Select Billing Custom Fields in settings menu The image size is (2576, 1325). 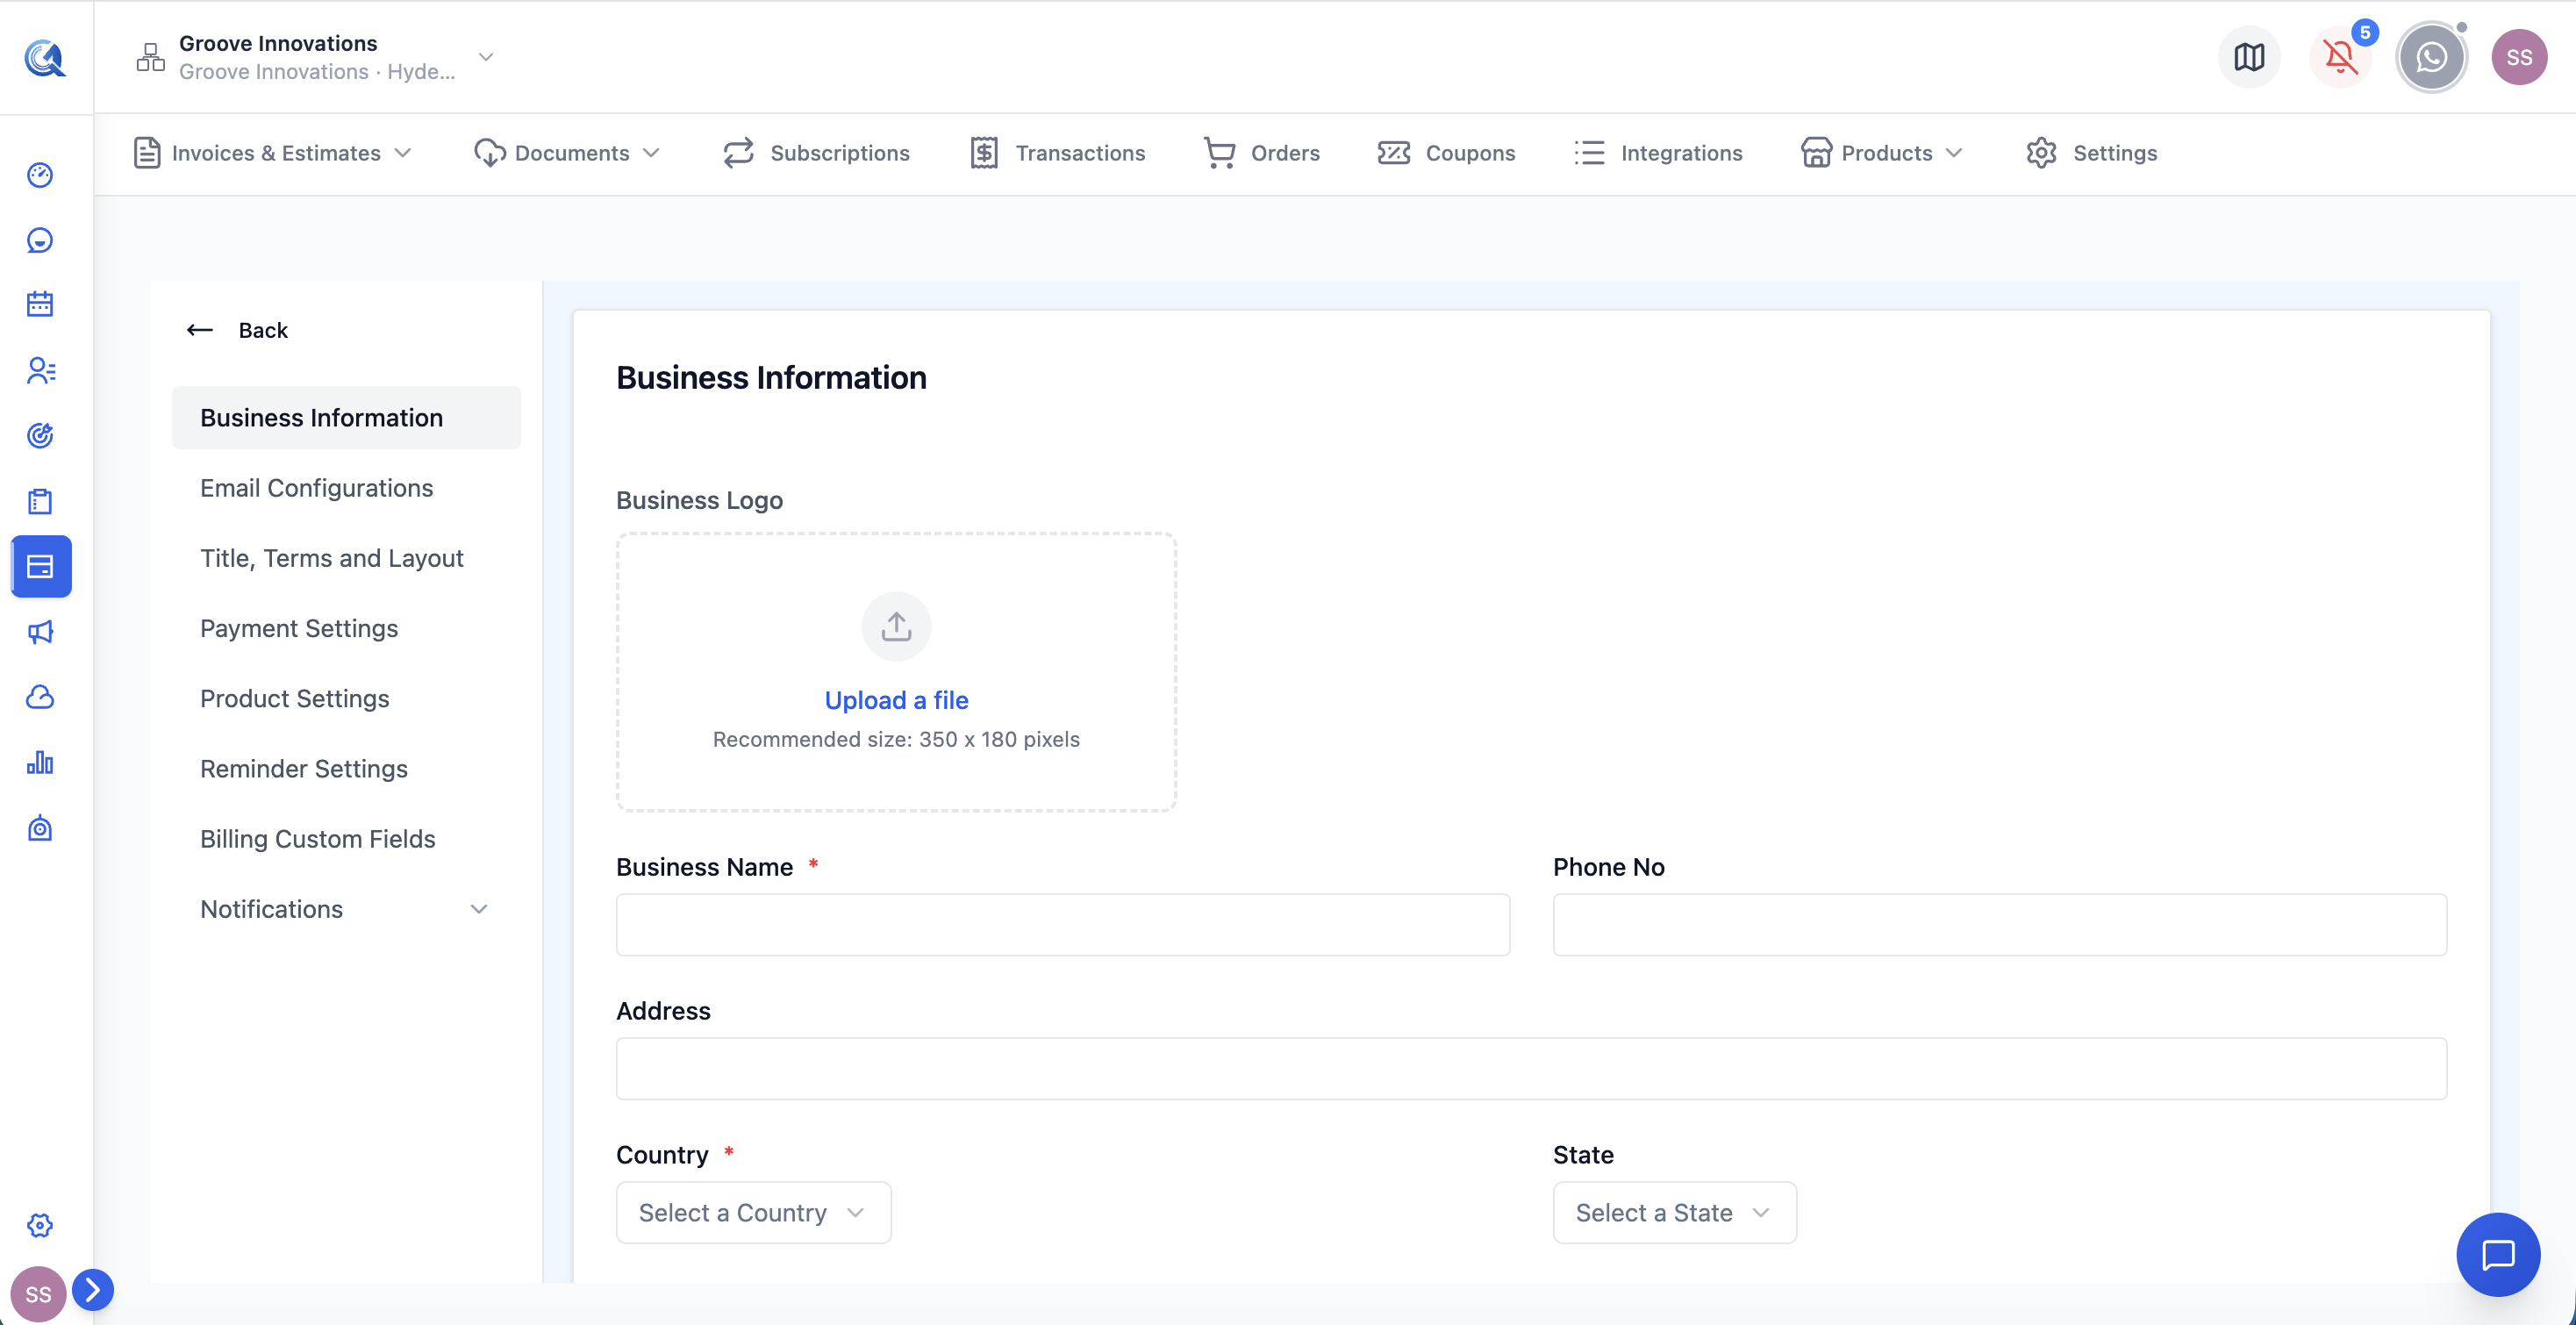coord(317,839)
